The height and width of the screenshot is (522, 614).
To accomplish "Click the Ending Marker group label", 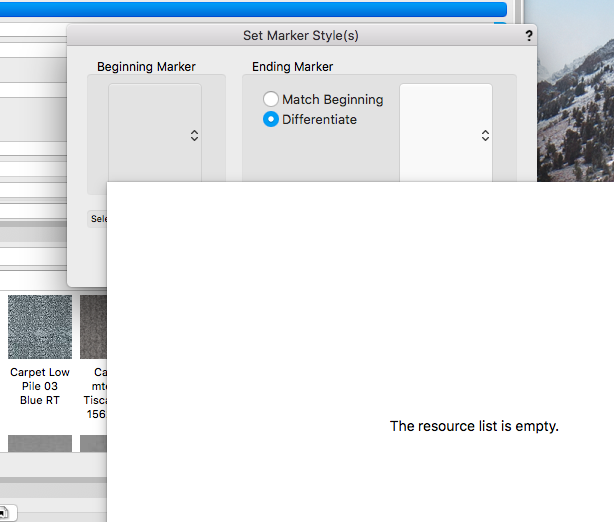I will pyautogui.click(x=293, y=67).
